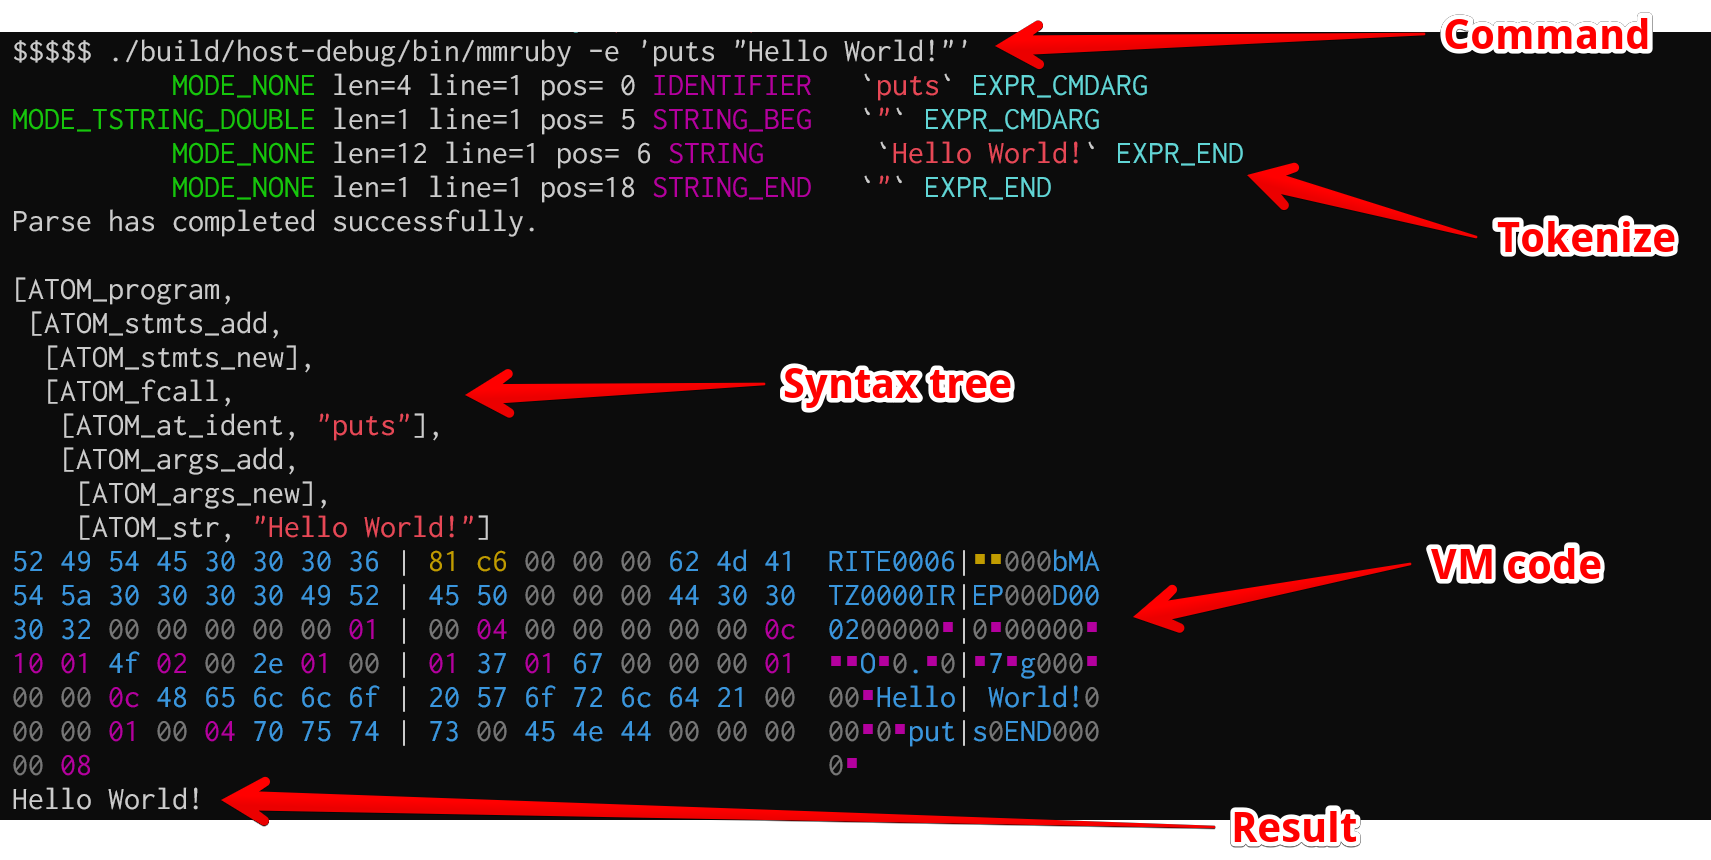
Task: Click the 'VM code' annotation label
Action: click(x=1516, y=565)
